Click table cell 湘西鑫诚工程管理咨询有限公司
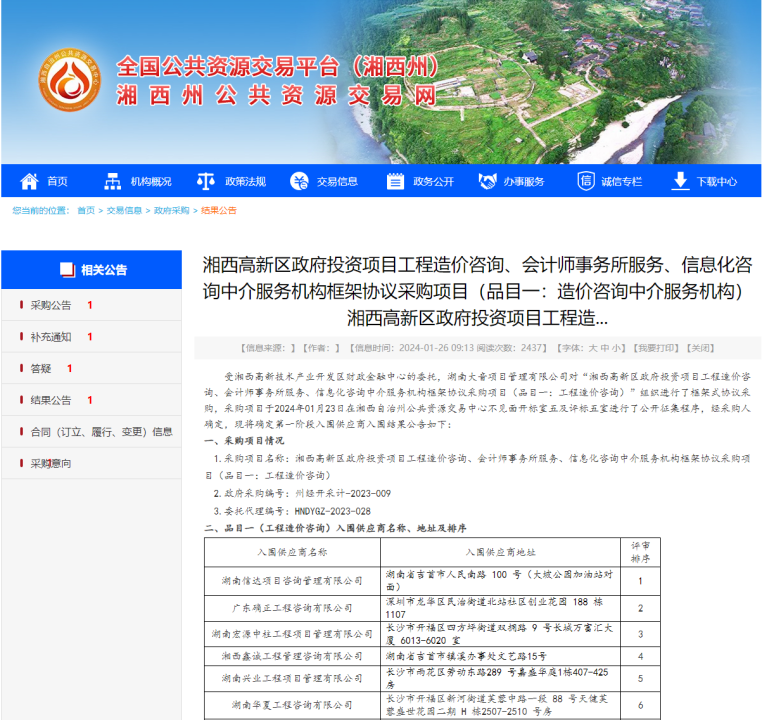This screenshot has width=762, height=720. coord(292,656)
